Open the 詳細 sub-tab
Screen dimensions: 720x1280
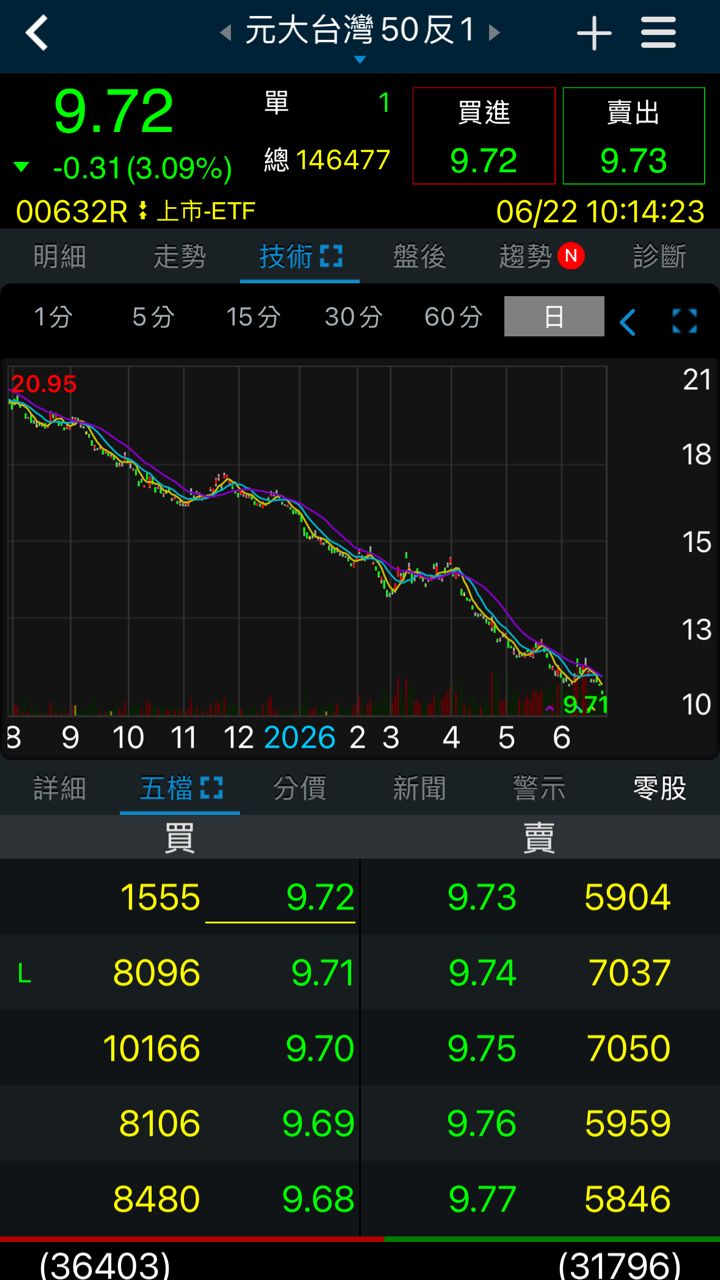[60, 788]
